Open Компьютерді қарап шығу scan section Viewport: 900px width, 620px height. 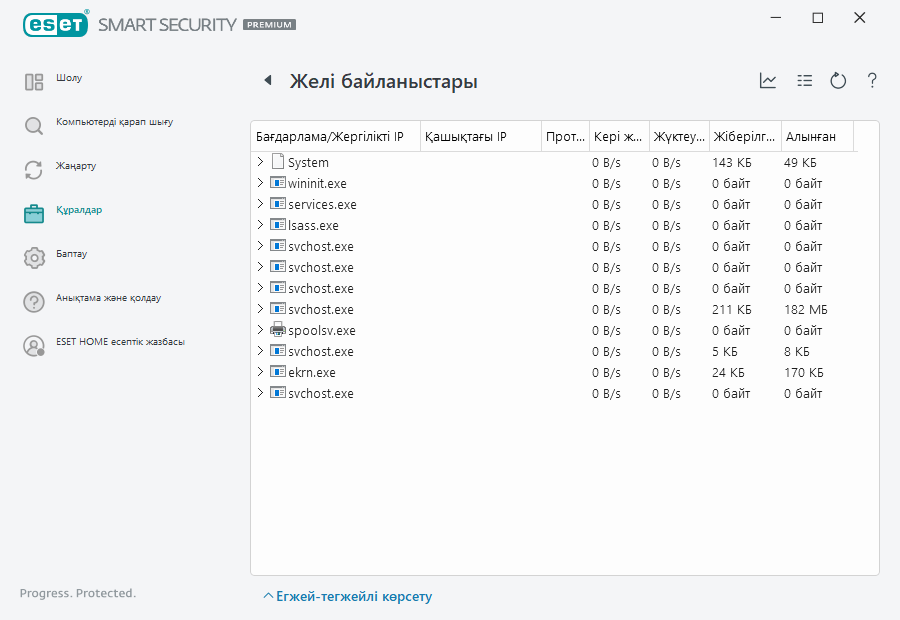tap(114, 122)
